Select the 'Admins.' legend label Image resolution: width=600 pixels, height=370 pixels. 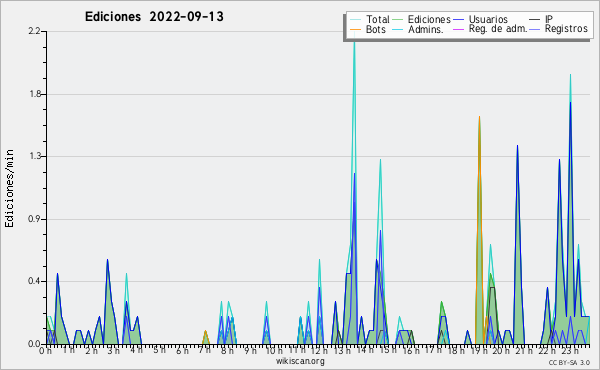click(426, 29)
